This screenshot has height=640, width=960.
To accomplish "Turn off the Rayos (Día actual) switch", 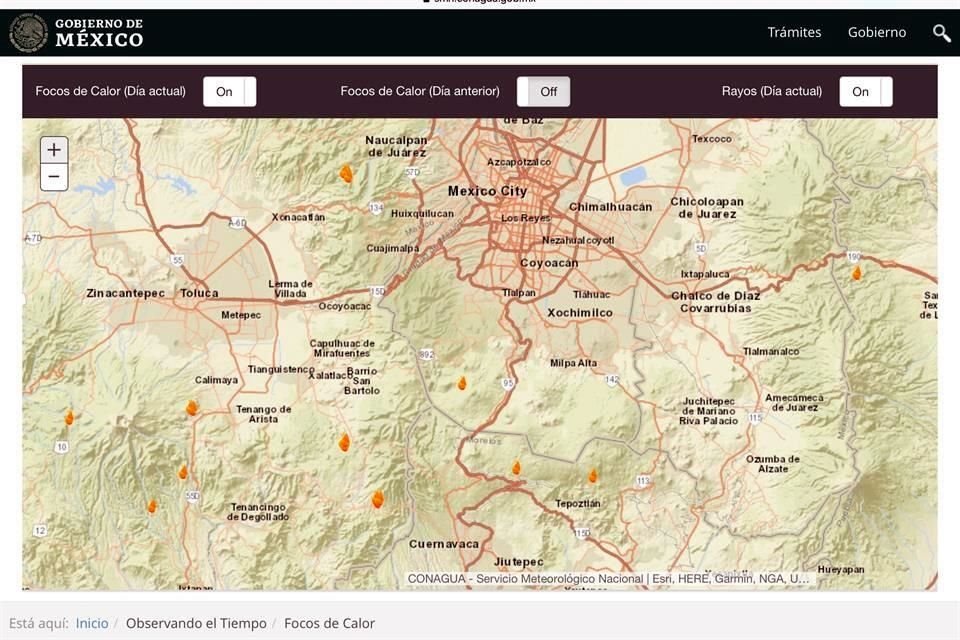I will [x=865, y=92].
